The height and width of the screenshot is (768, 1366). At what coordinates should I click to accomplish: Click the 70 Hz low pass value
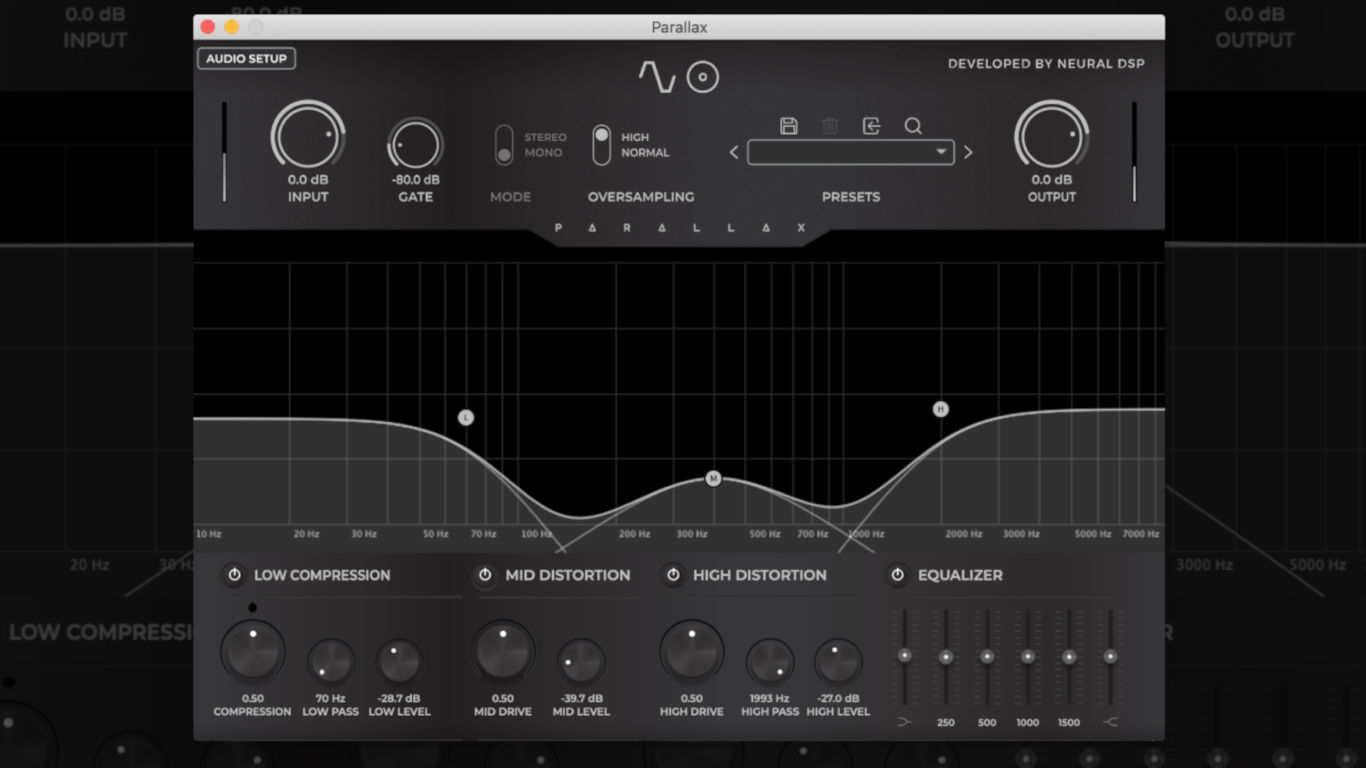tap(330, 698)
